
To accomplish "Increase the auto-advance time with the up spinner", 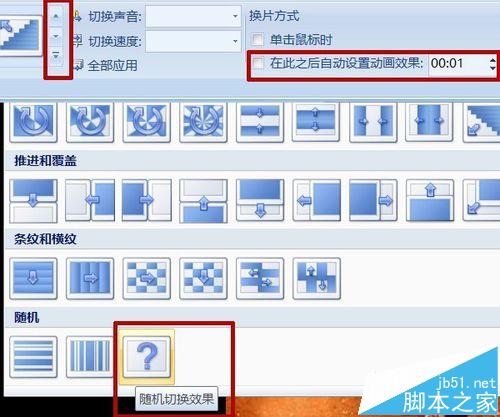I will point(493,60).
